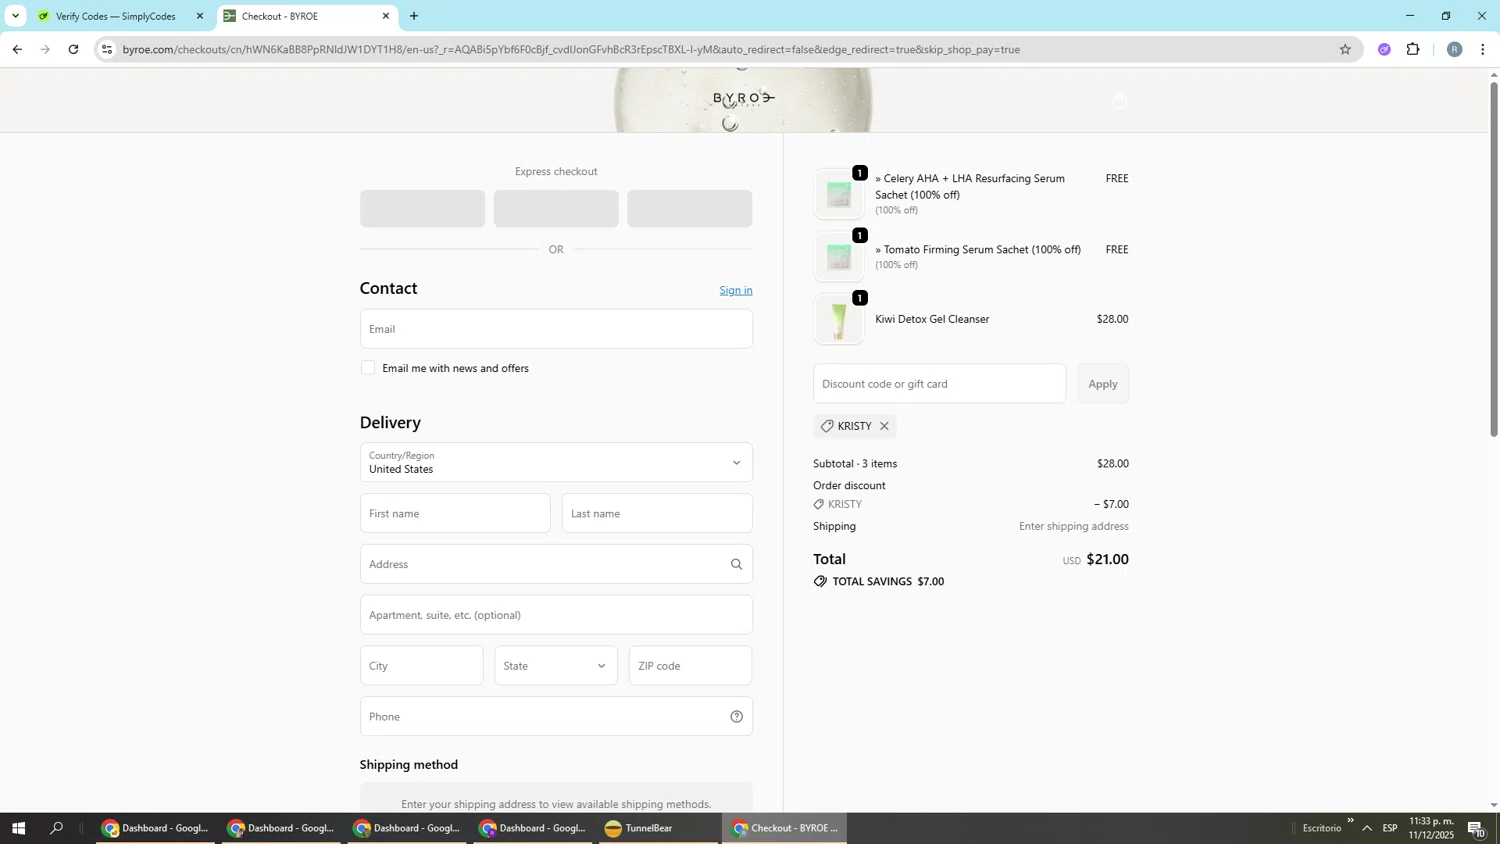Open the tab search dropdown arrow

(x=15, y=16)
